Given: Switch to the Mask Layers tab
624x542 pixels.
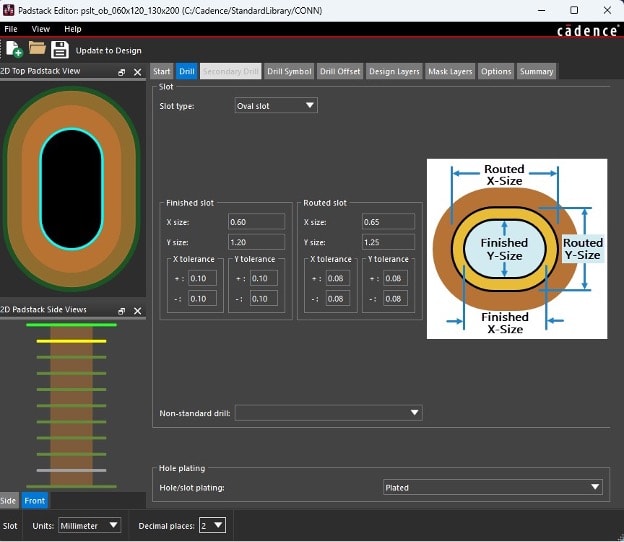Looking at the screenshot, I should 449,71.
